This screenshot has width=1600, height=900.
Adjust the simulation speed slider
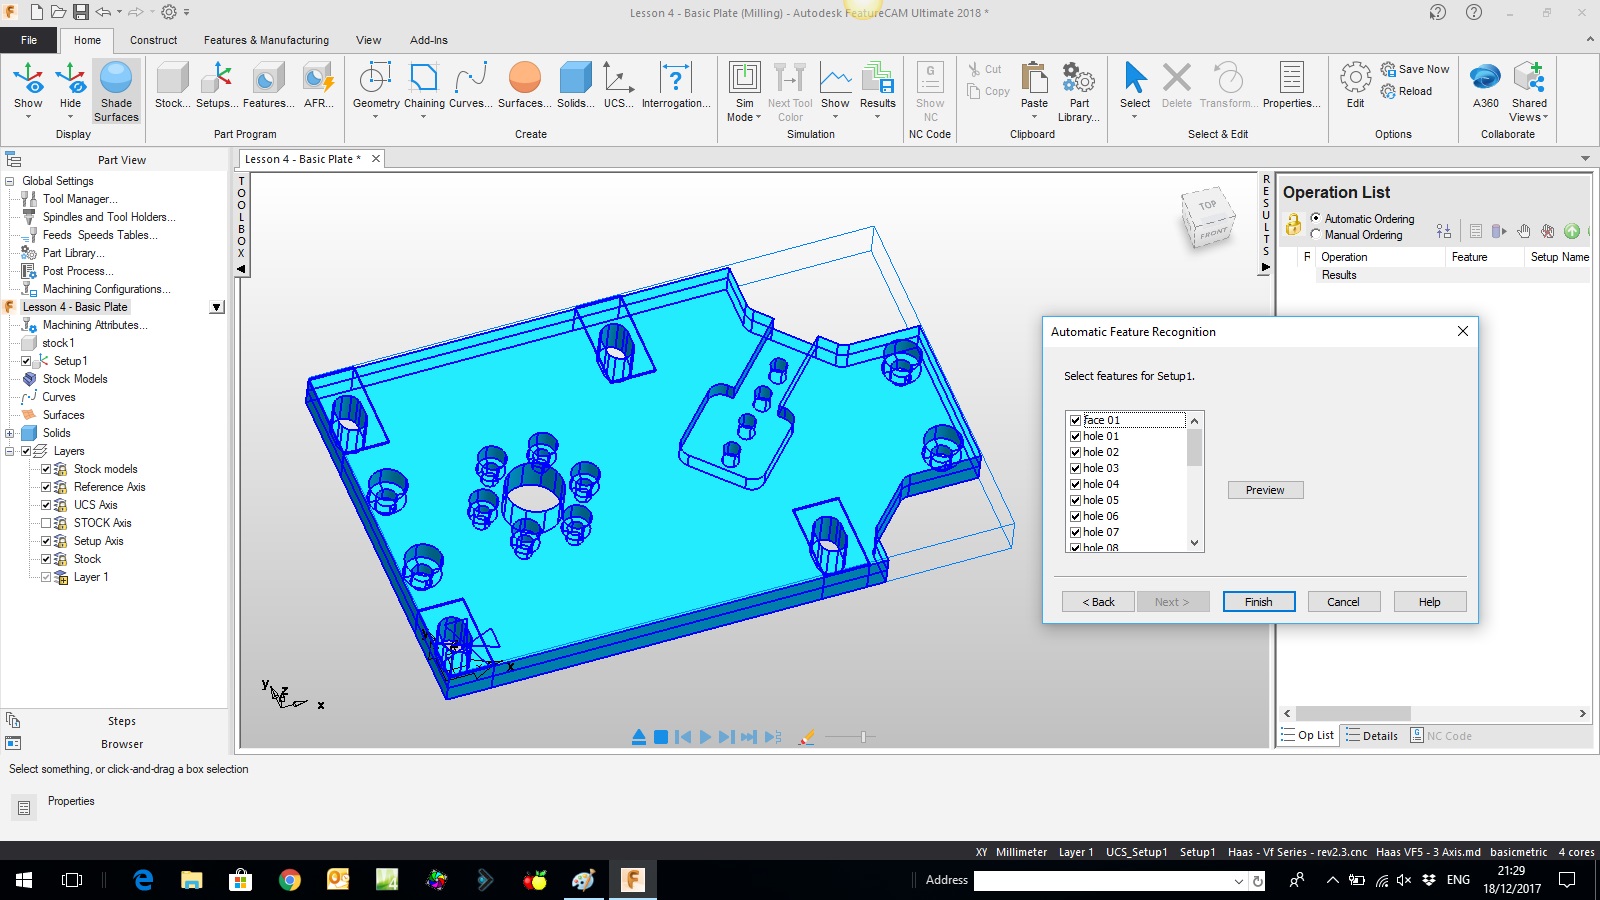coord(863,737)
